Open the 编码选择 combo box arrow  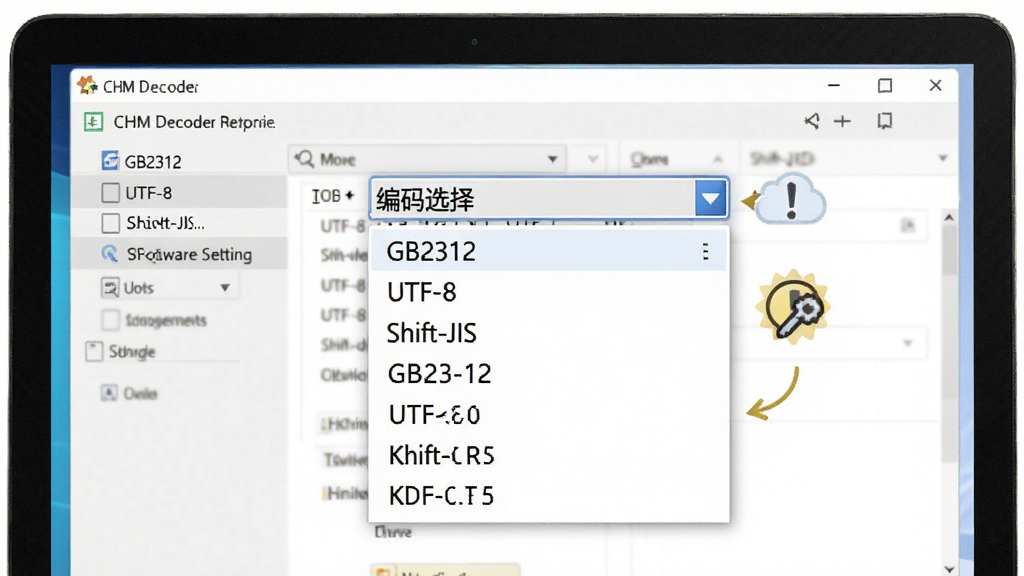711,199
